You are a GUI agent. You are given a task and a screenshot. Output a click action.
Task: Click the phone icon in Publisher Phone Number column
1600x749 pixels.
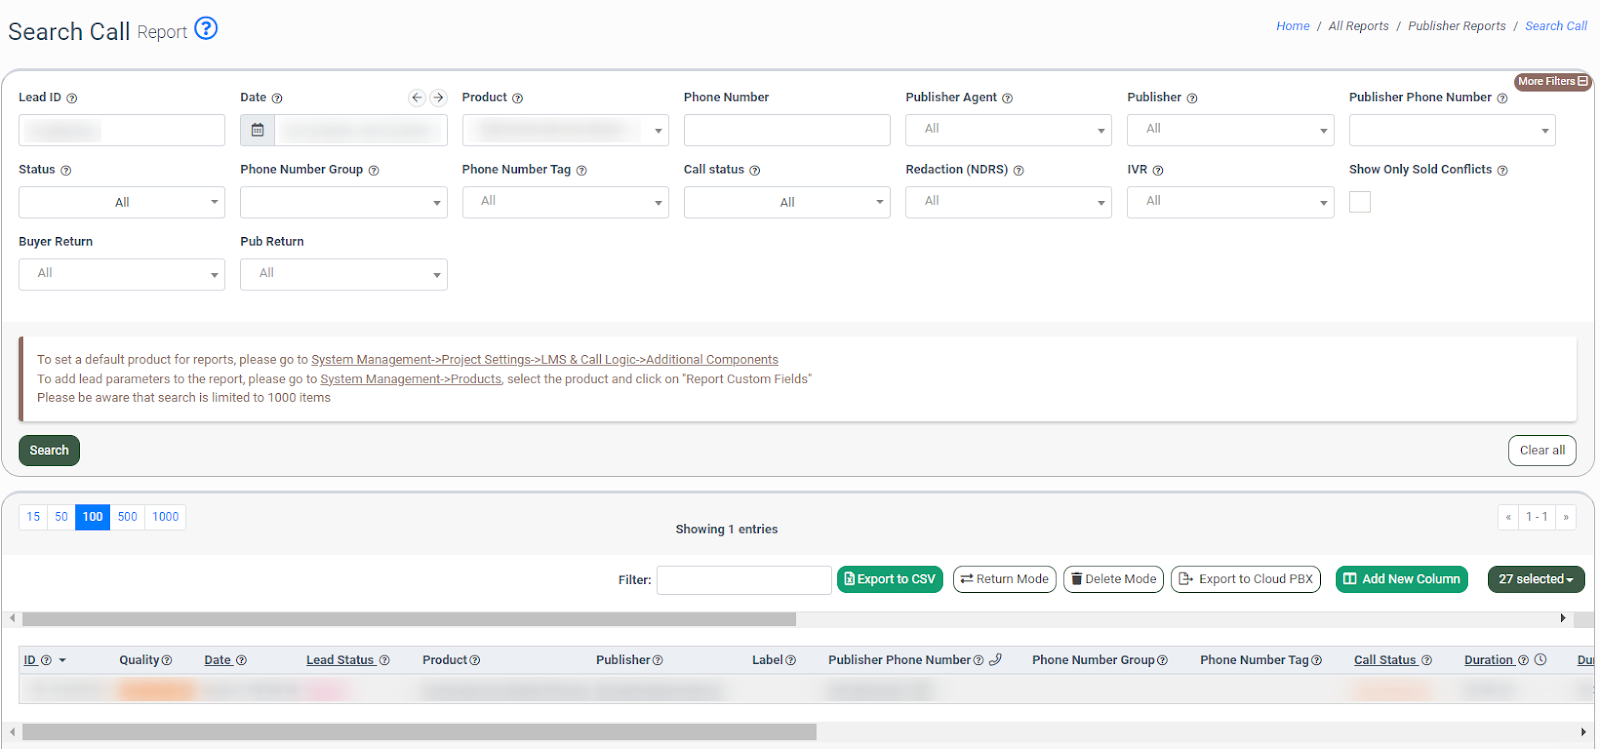tap(995, 660)
